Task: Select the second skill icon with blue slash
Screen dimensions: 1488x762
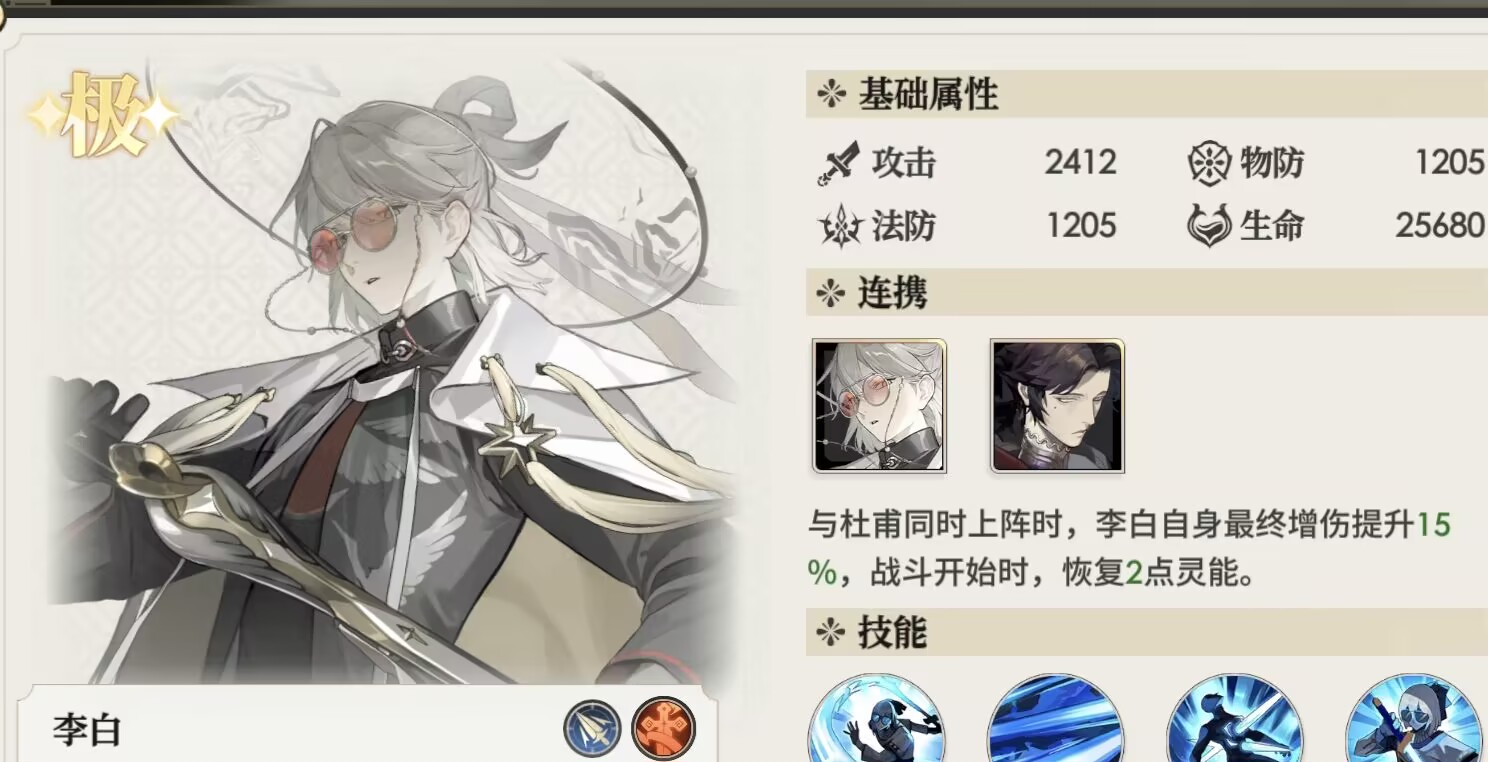Action: [x=1055, y=718]
